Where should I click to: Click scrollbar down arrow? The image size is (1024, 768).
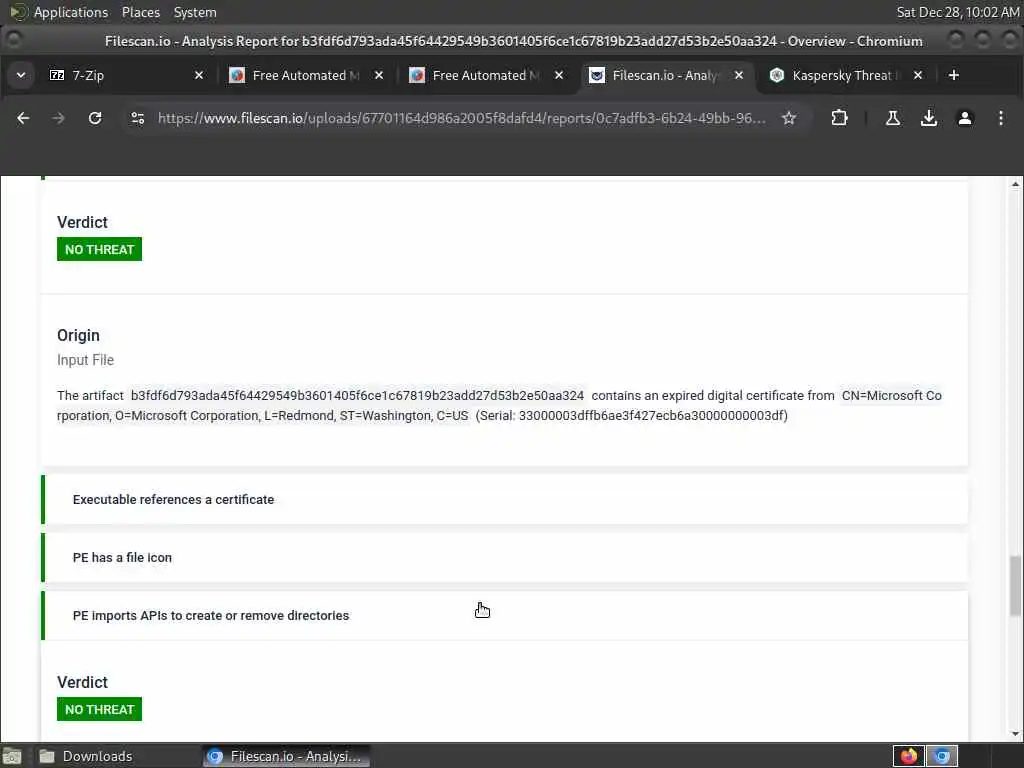[x=1015, y=733]
